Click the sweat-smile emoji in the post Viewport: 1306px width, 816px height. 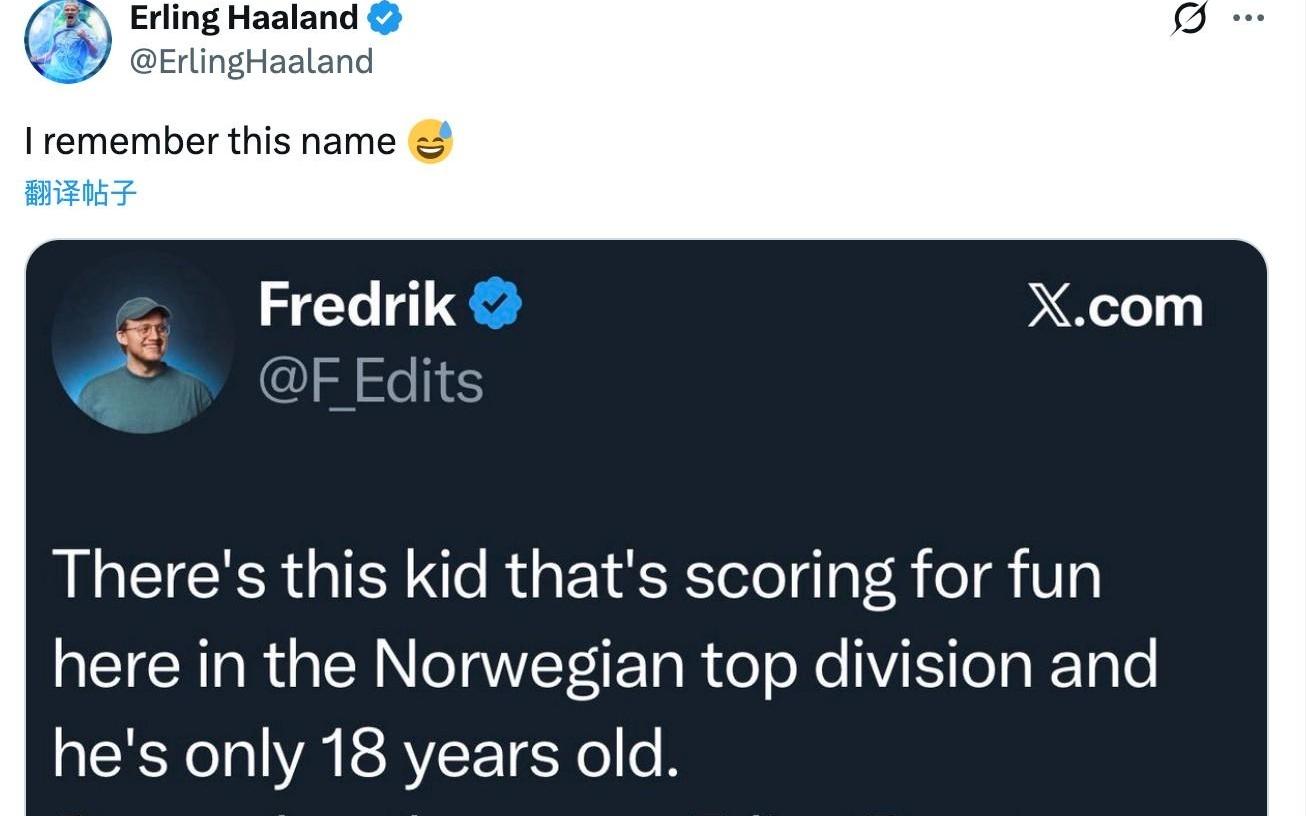(x=430, y=142)
